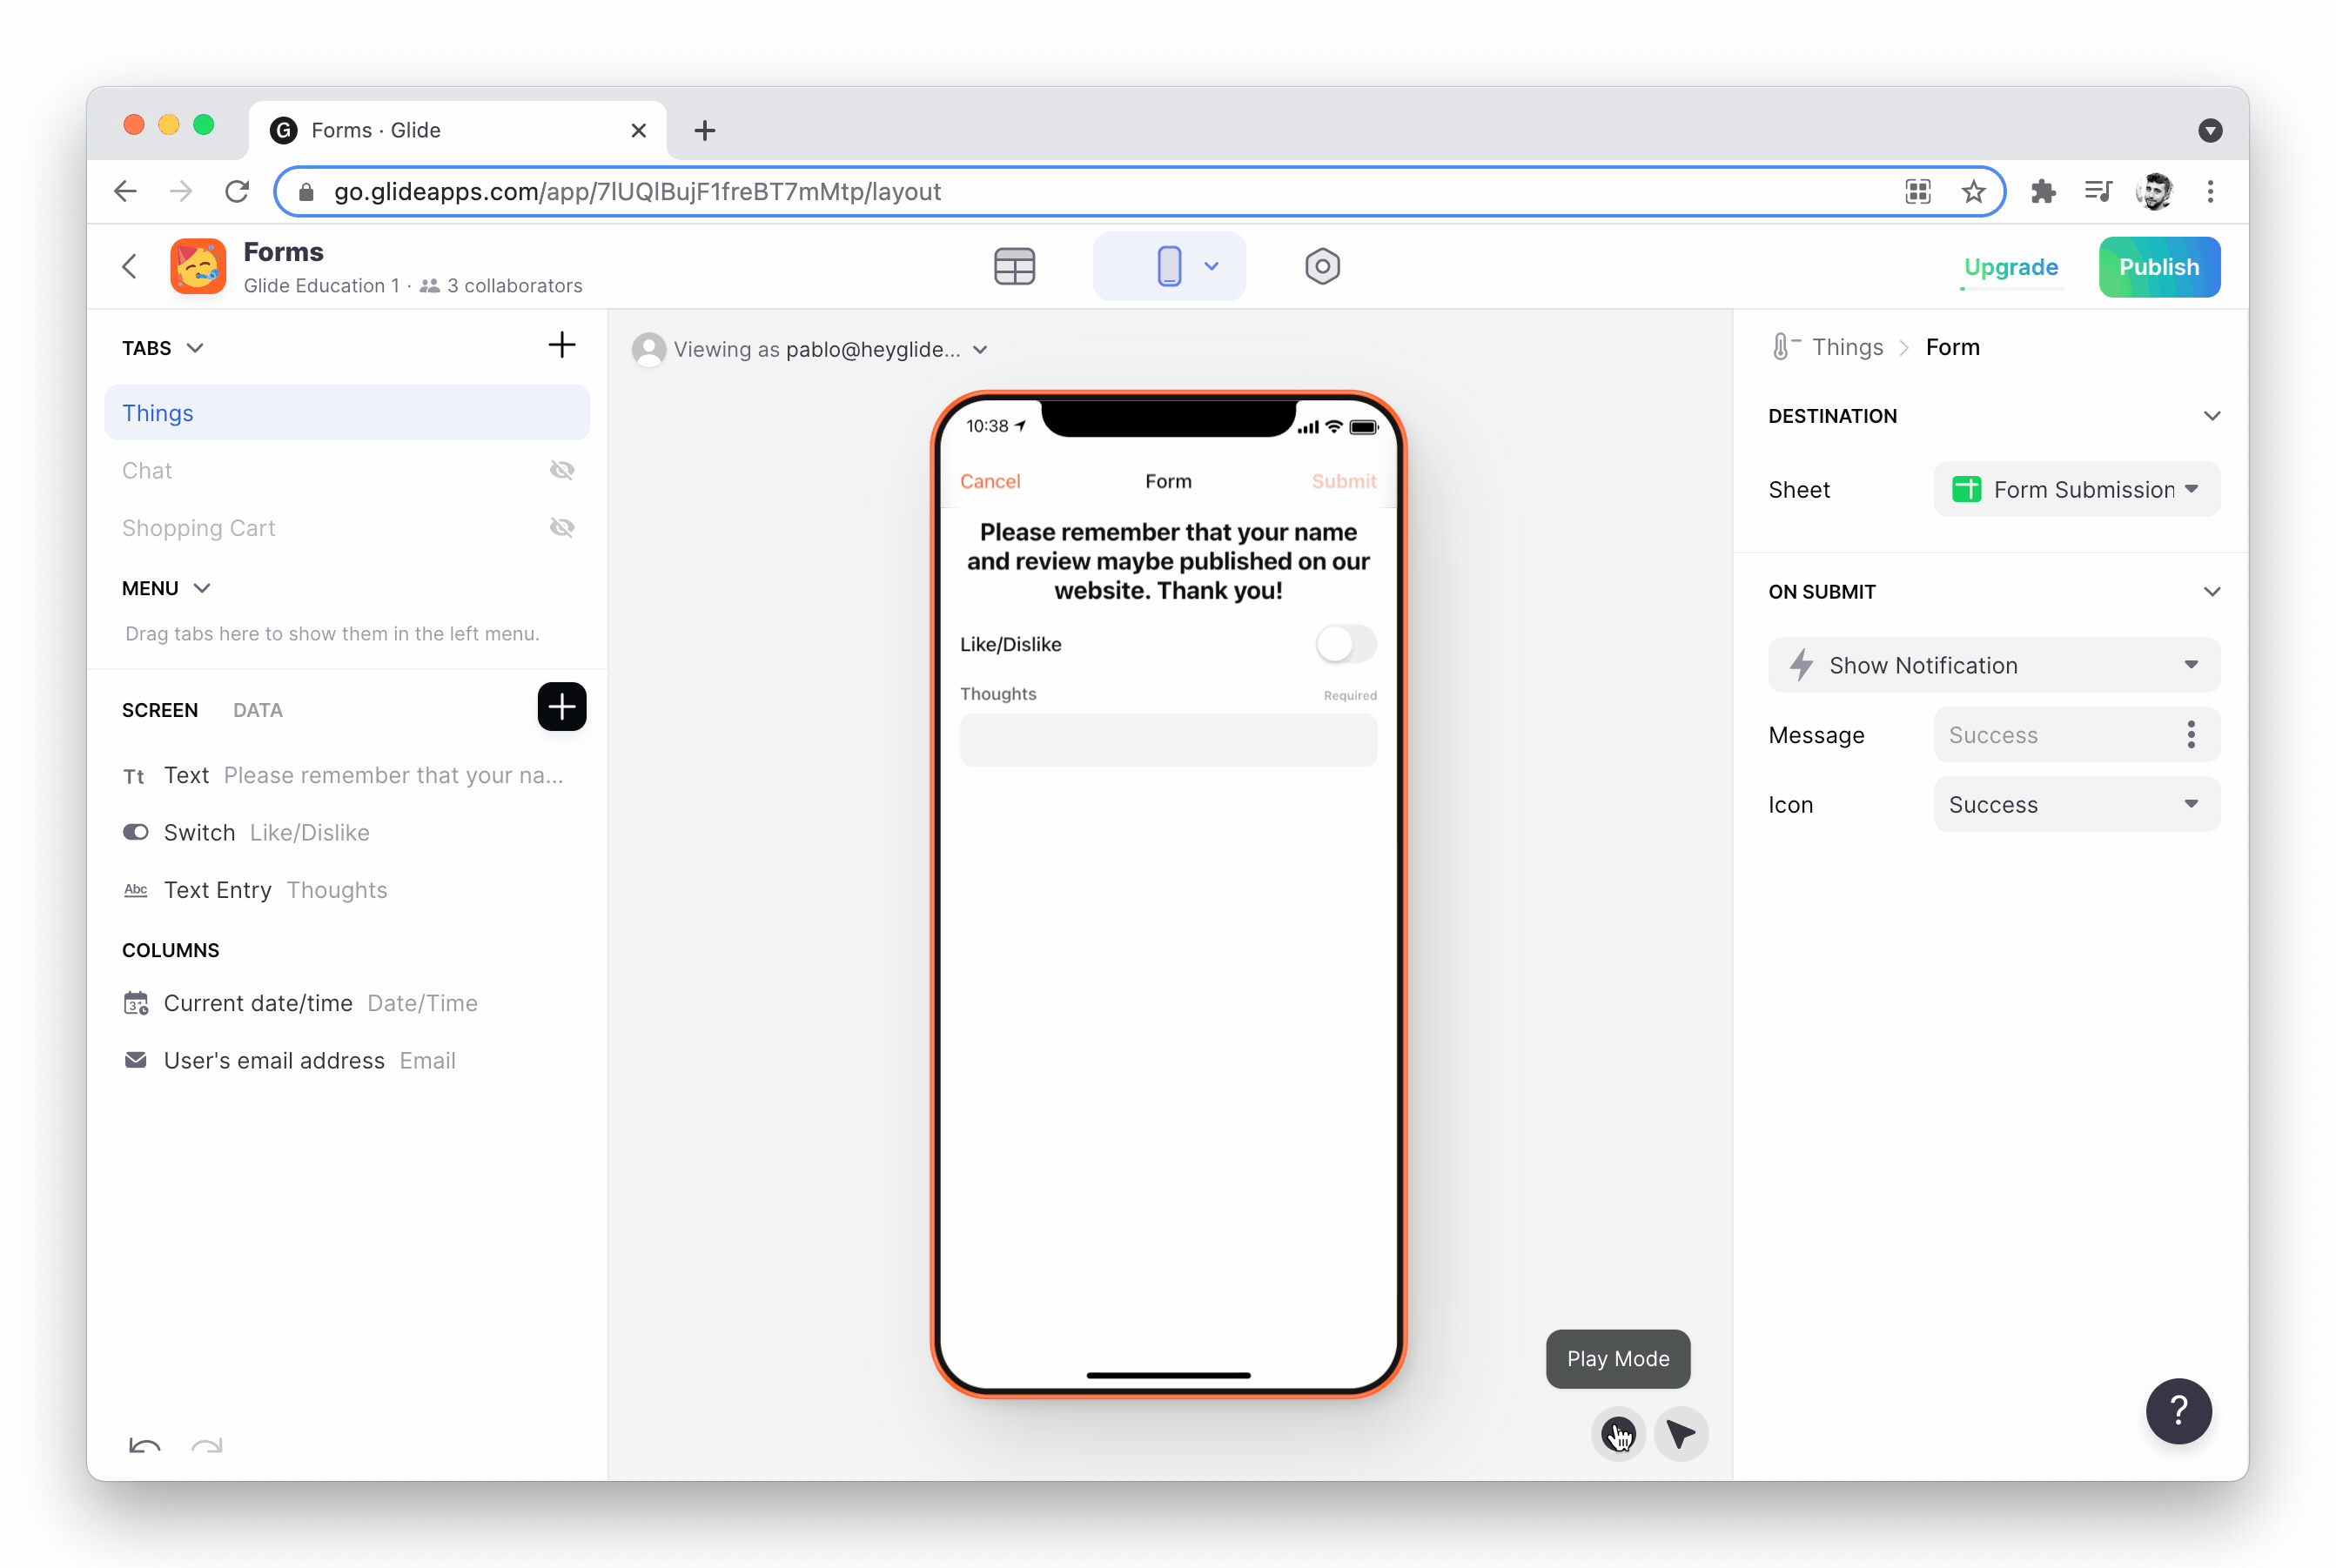Toggle visibility of Shopping Cart tab
The width and height of the screenshot is (2336, 1568).
562,528
